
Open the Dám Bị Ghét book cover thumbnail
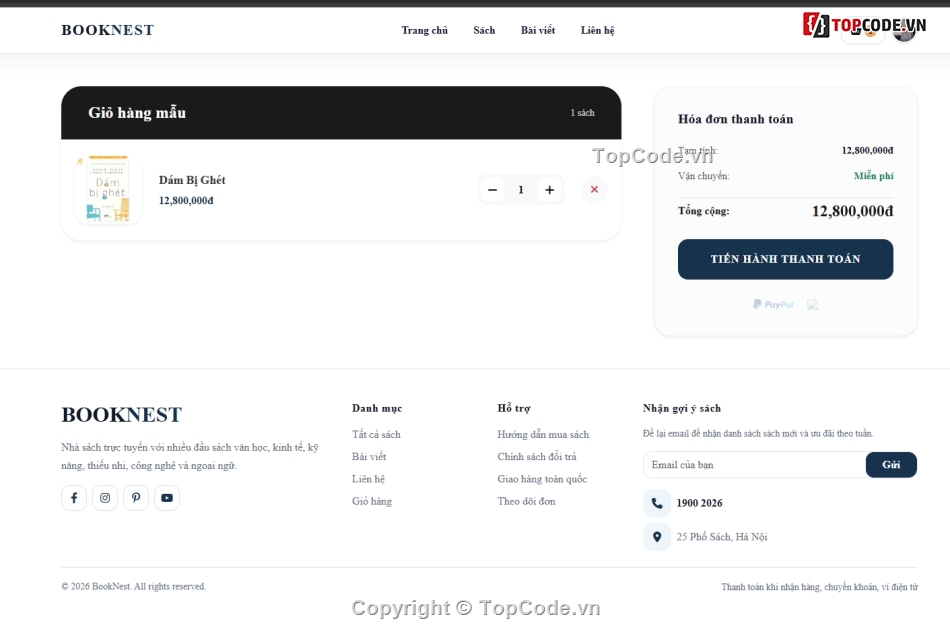[x=108, y=190]
